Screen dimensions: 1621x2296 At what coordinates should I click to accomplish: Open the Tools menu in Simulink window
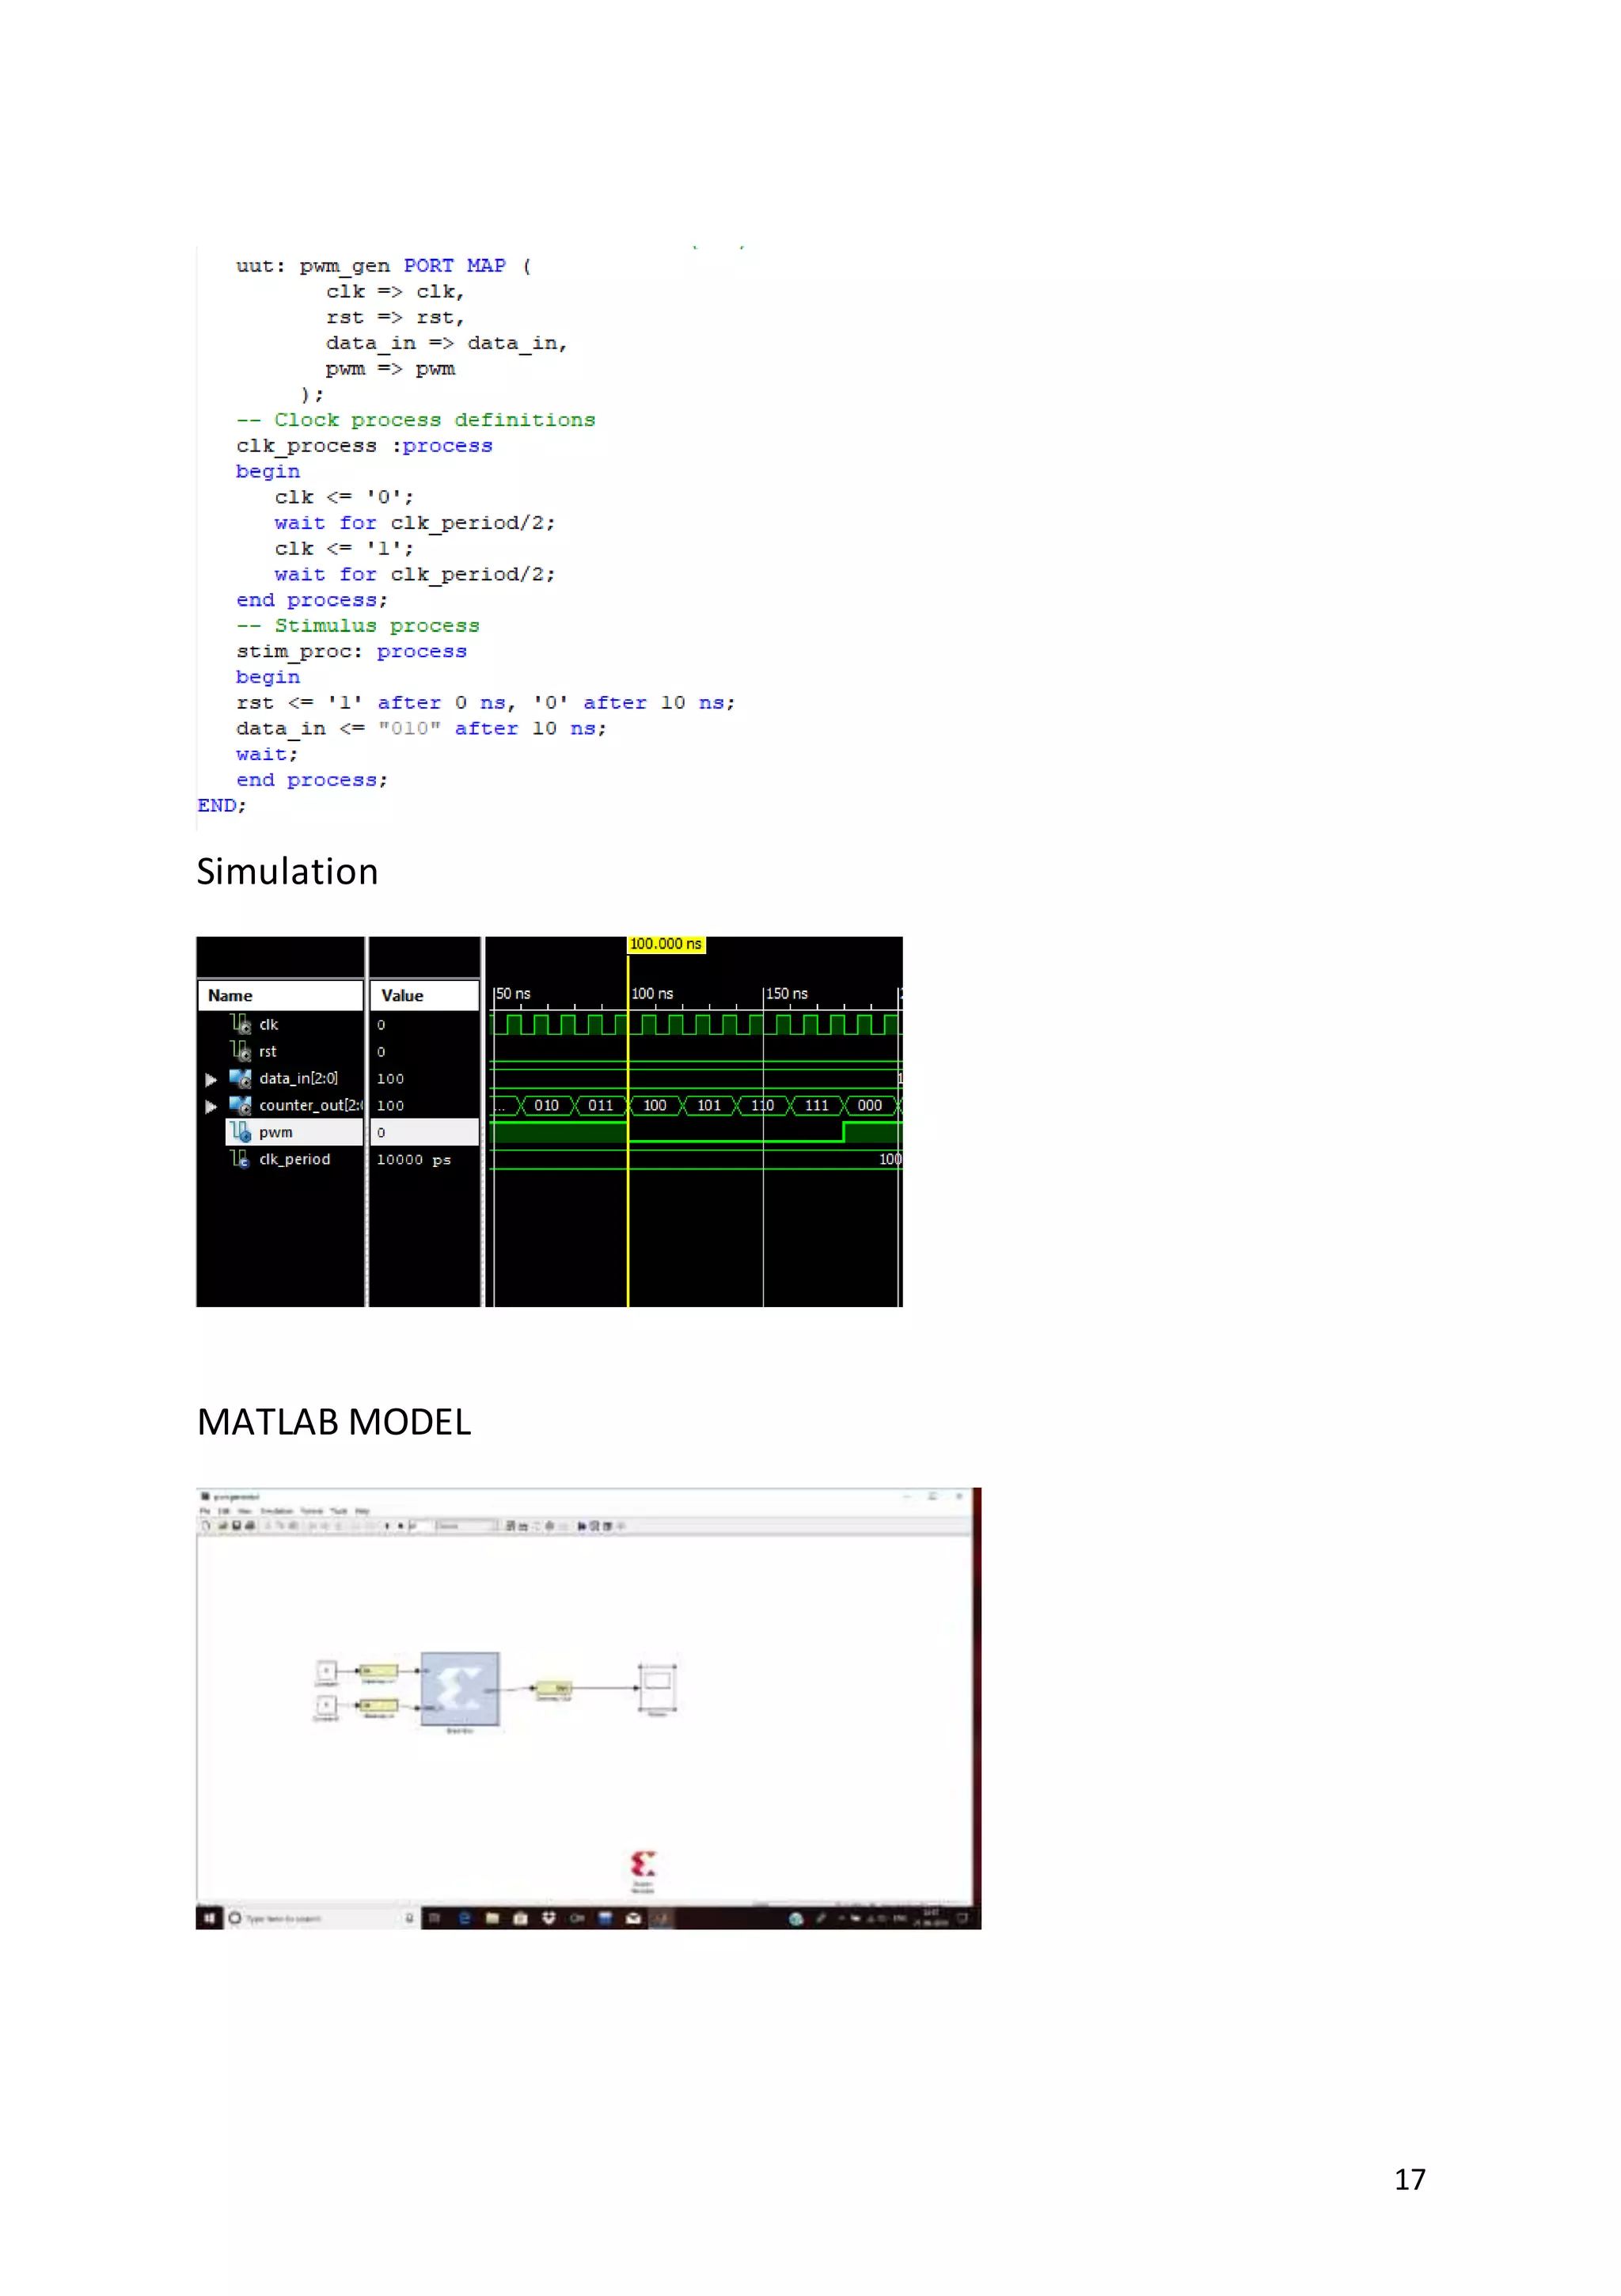(338, 1511)
